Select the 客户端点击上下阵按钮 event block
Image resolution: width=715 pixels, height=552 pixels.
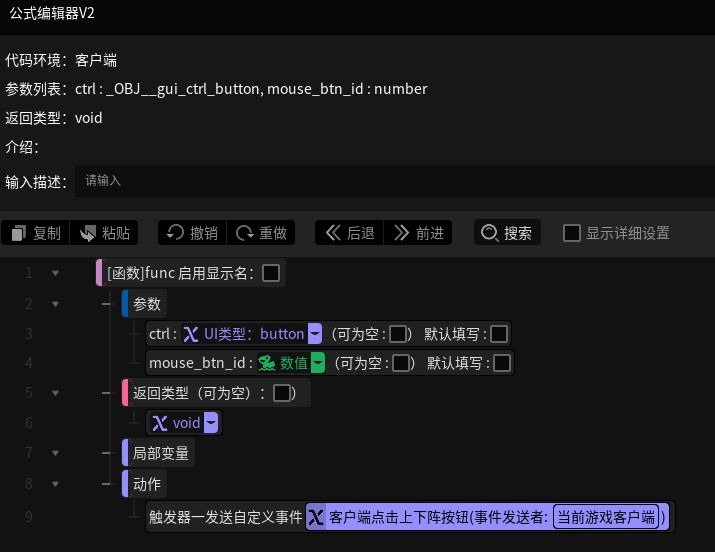(x=487, y=517)
